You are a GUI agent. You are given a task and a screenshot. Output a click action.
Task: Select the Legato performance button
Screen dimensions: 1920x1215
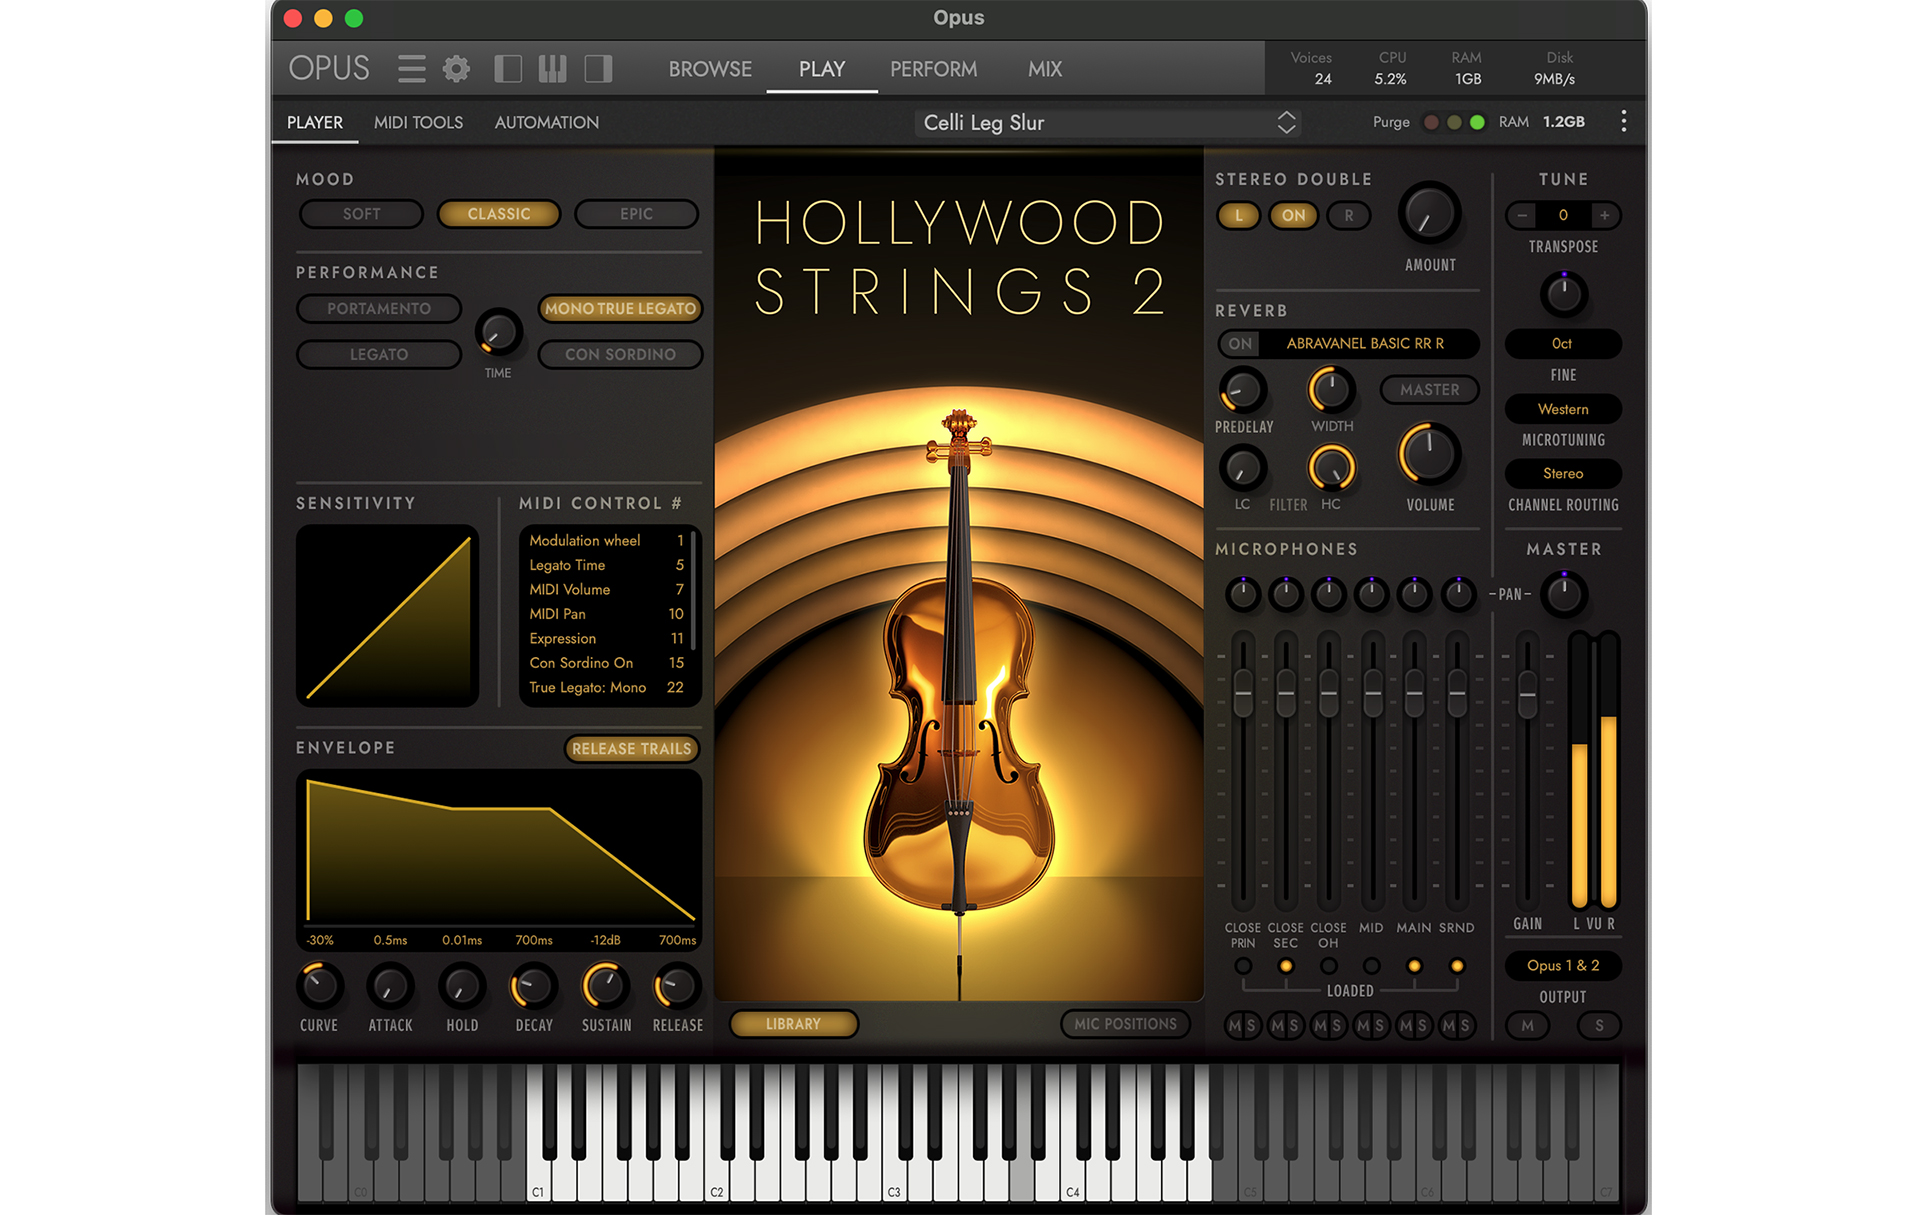[x=379, y=355]
